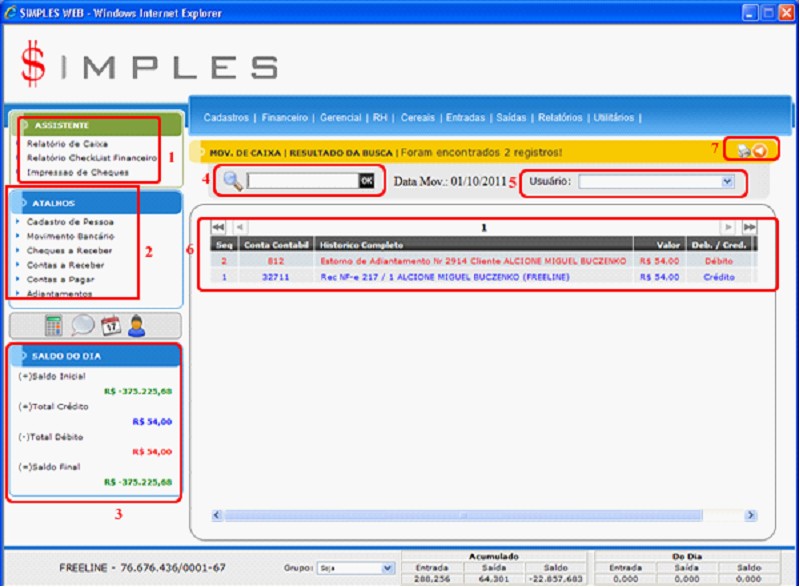Open the RH menu
Screen dimensions: 800x587
(x=380, y=117)
